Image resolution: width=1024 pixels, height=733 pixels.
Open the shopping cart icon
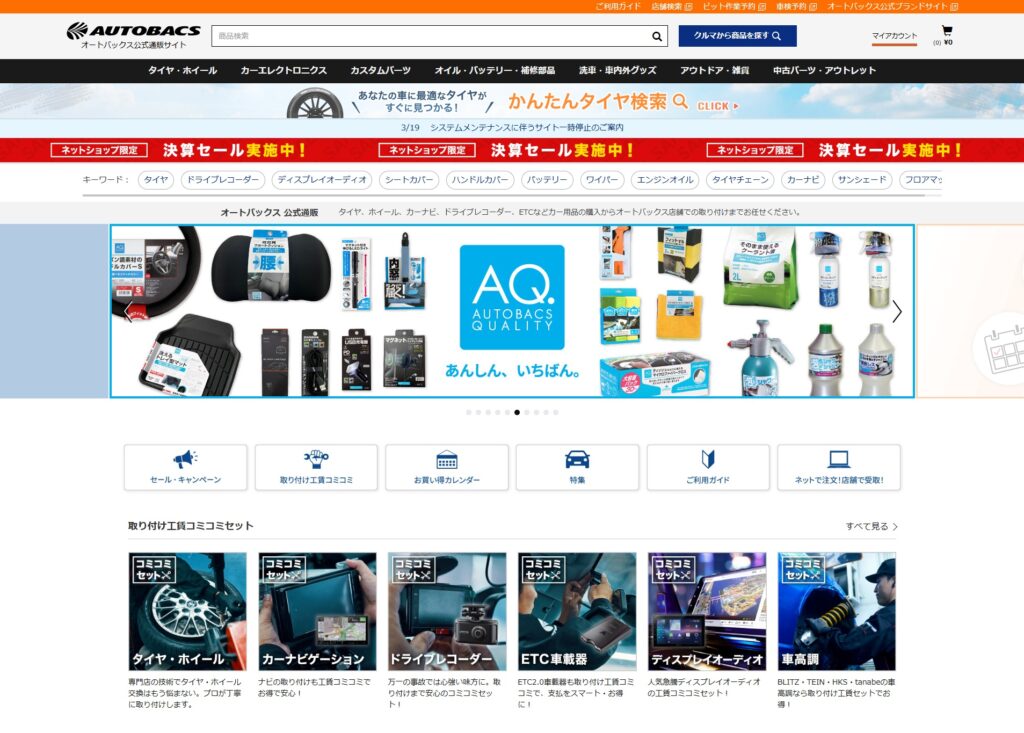(x=946, y=31)
